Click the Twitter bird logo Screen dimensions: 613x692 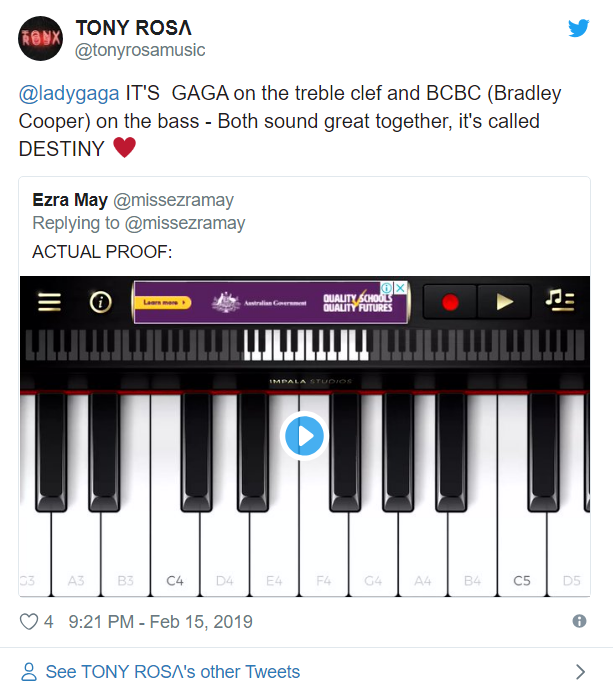[578, 28]
